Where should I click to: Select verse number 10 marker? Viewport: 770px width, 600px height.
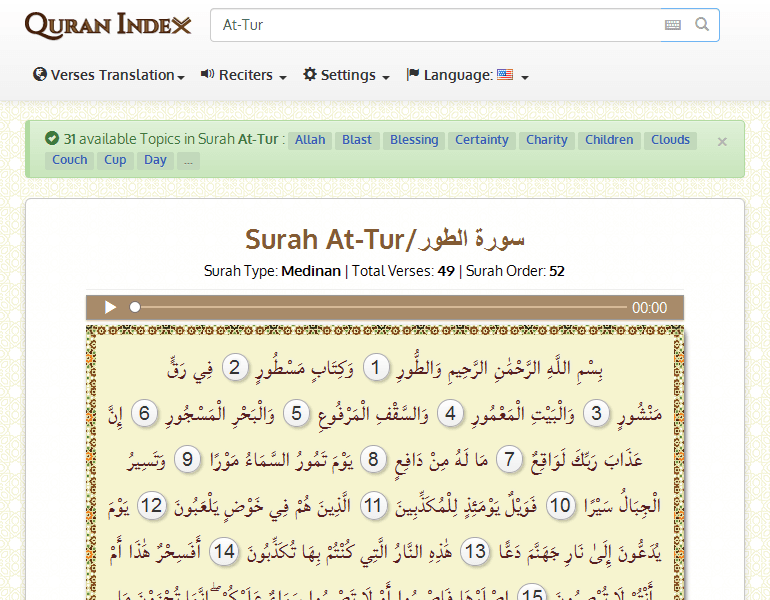(x=562, y=506)
